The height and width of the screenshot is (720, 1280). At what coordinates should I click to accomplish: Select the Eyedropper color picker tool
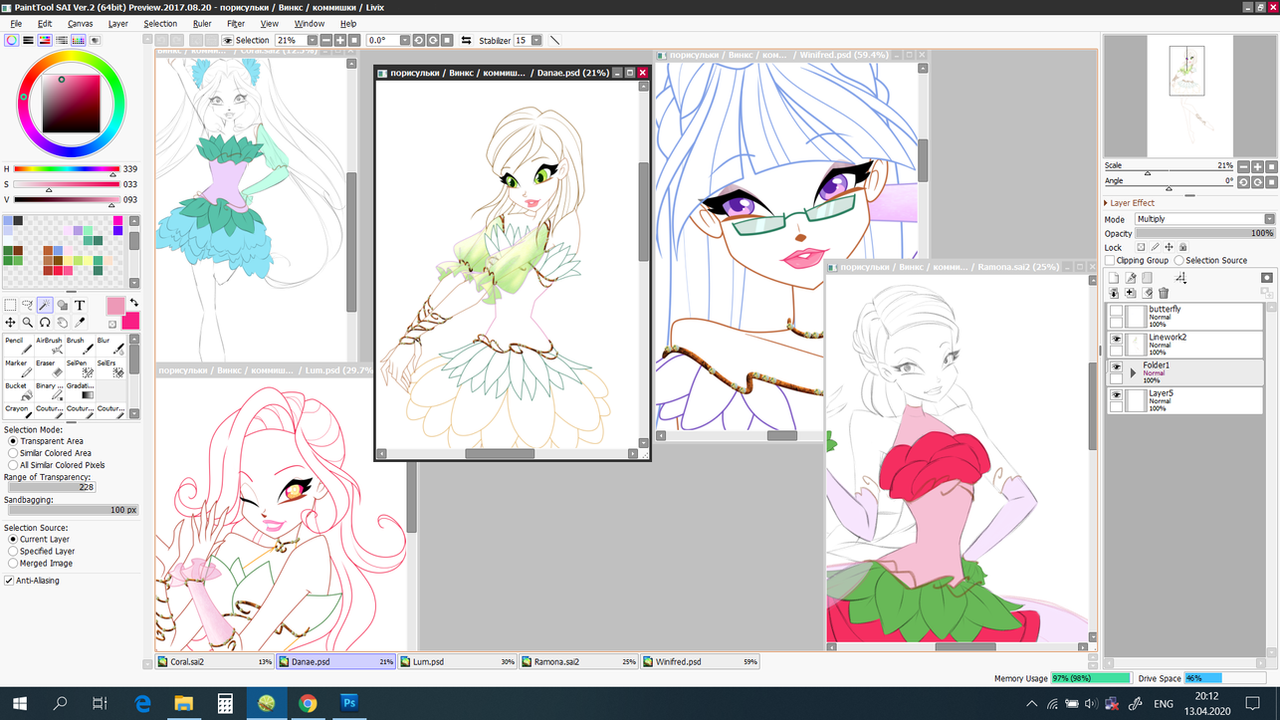[80, 322]
